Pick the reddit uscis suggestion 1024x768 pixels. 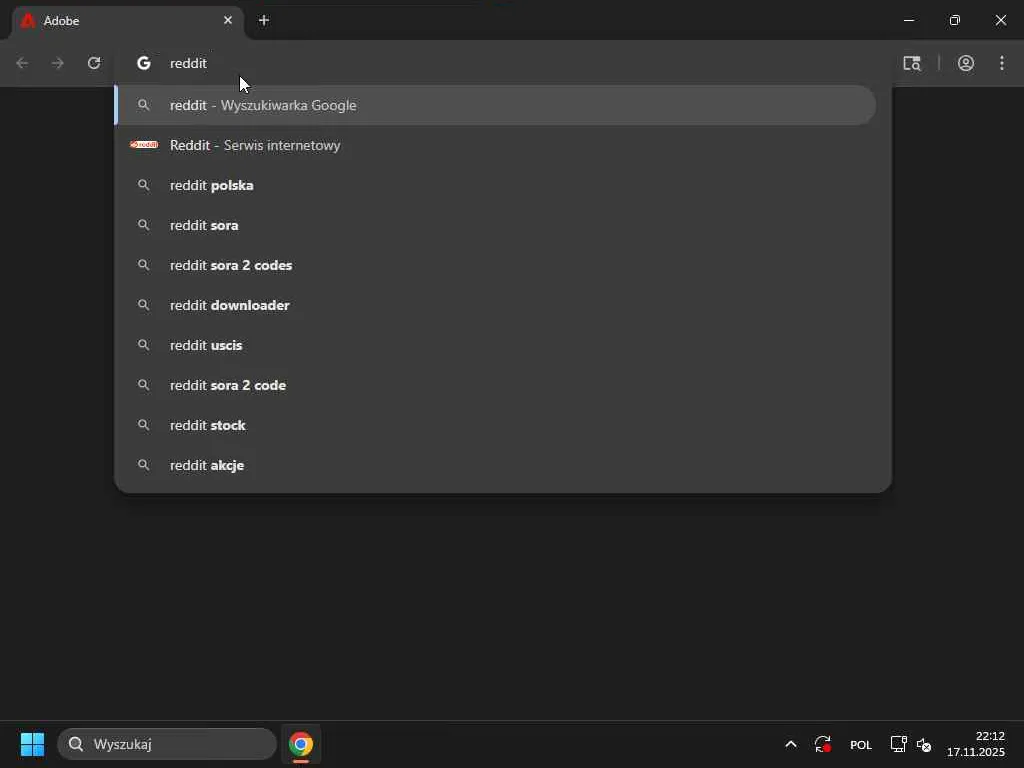495,345
